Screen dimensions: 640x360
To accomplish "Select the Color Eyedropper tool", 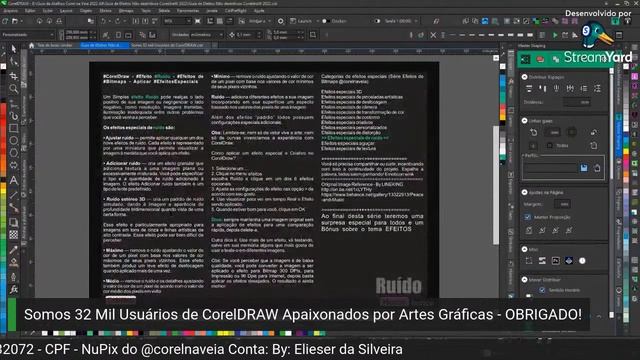I will 14,249.
